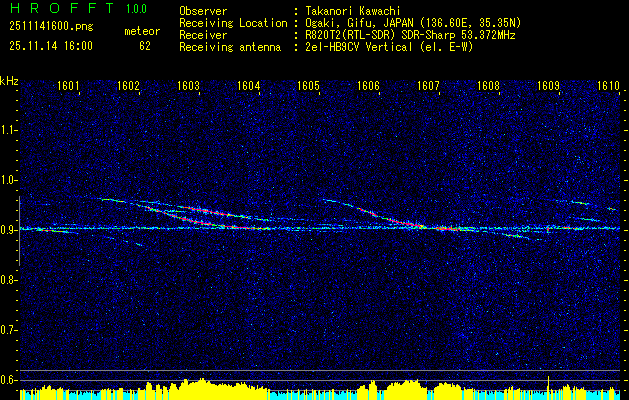The image size is (629, 400).
Task: Click the antenna description 2el-HB9CV Vertical
Action: coord(357,47)
